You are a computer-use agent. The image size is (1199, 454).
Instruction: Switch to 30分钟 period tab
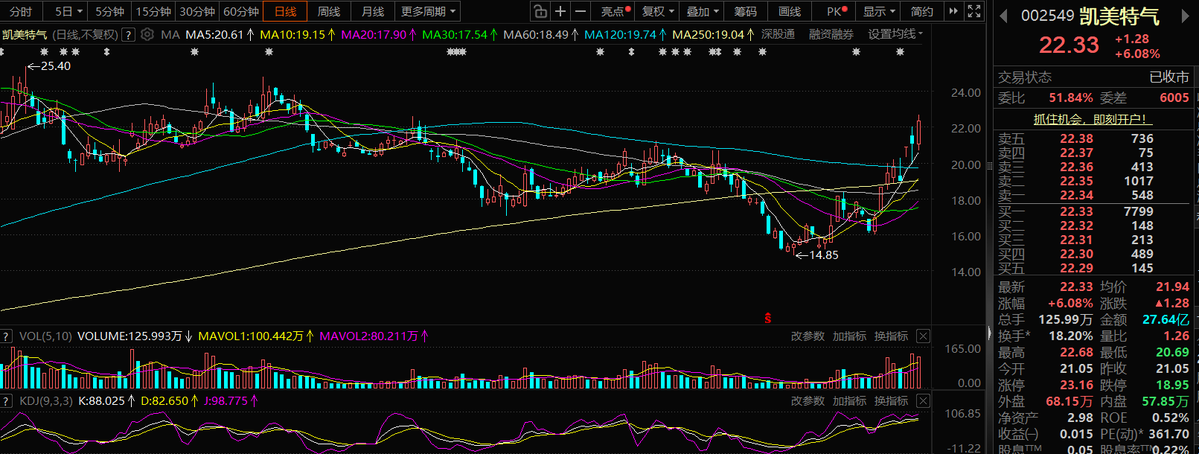[197, 11]
